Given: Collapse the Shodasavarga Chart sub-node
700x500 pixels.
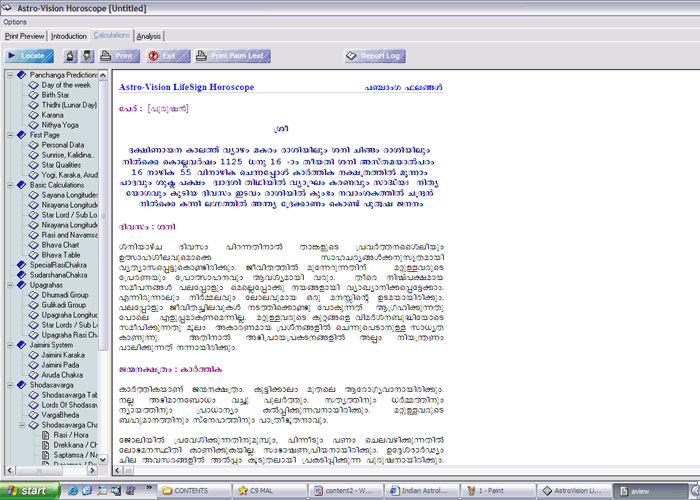Looking at the screenshot, I should click(x=22, y=425).
